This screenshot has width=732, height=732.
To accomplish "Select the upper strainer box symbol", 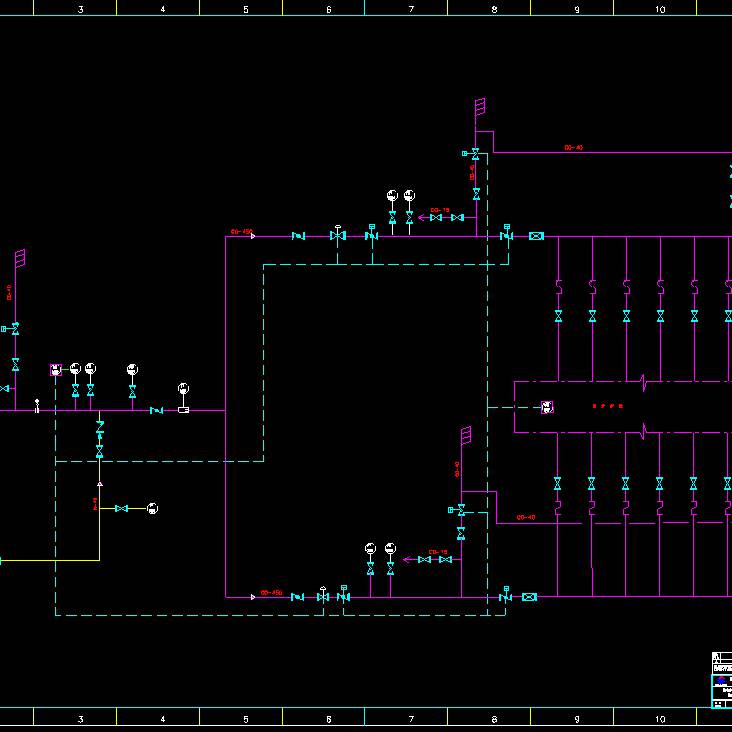I will [x=536, y=236].
